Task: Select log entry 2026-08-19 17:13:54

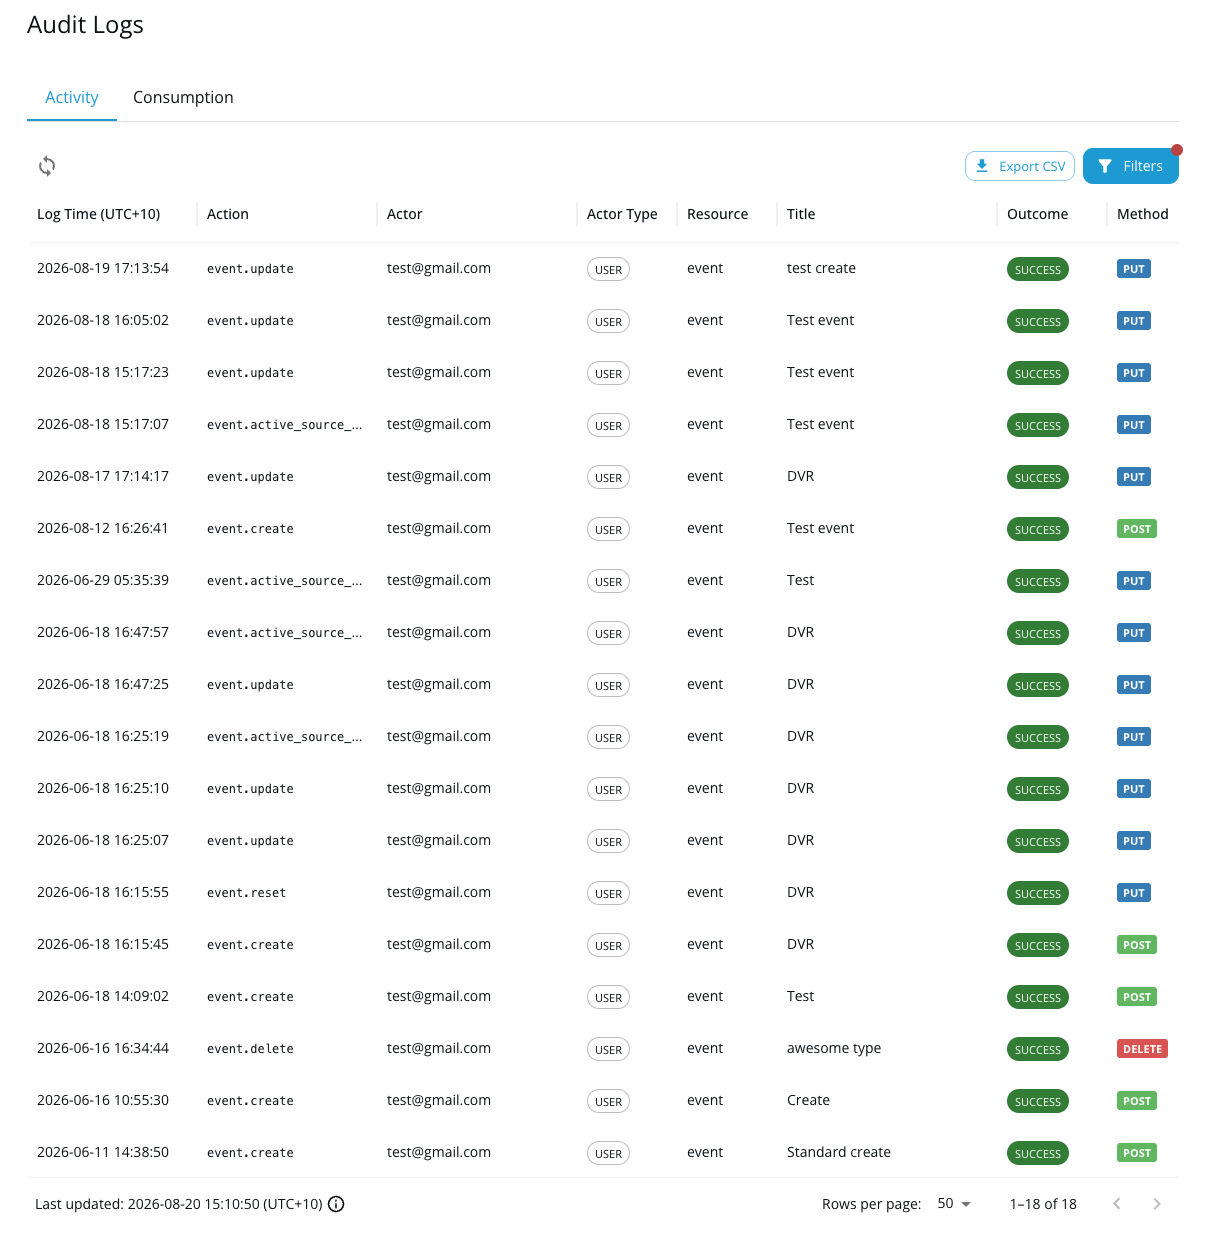Action: pos(603,268)
